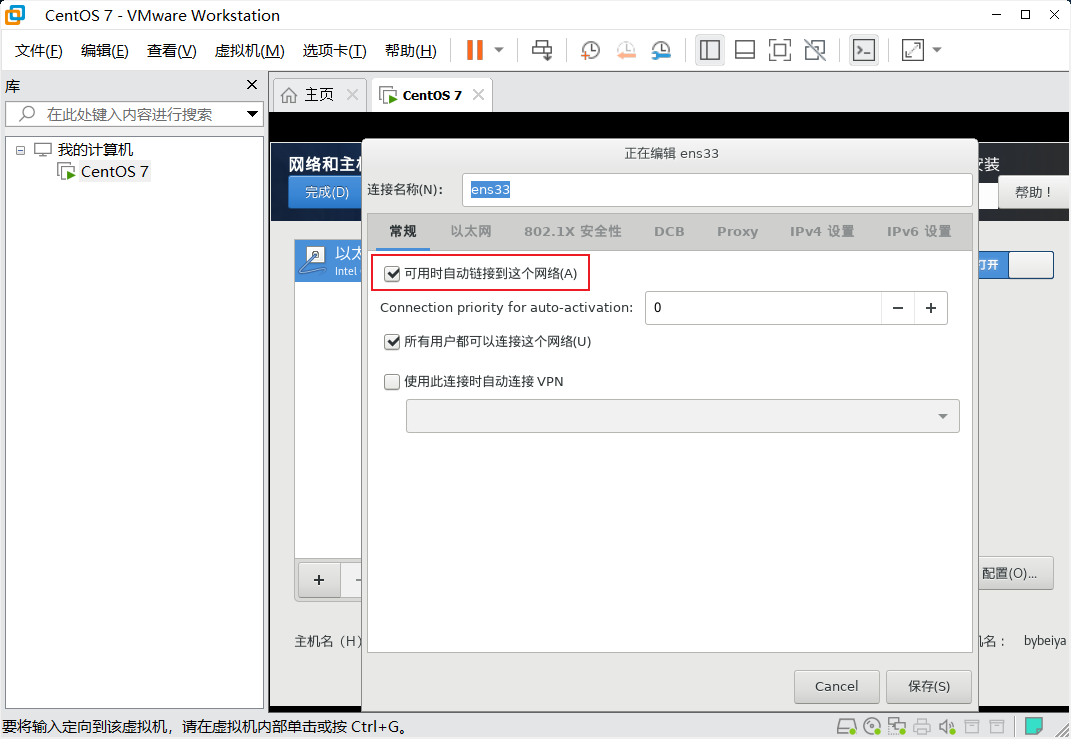Viewport: 1071px width, 739px height.
Task: Open the console view icon
Action: point(864,50)
